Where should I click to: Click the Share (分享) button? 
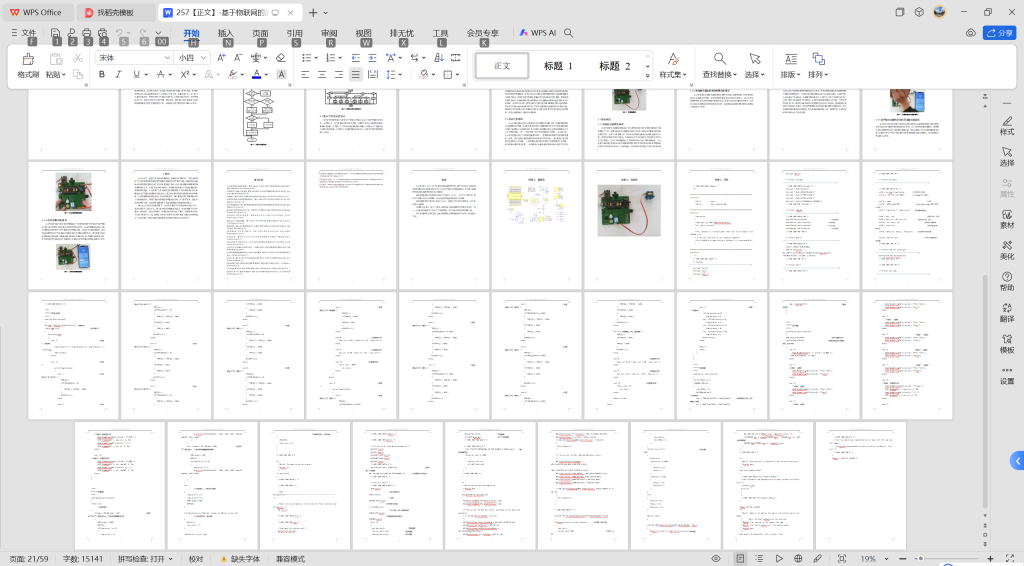(999, 33)
